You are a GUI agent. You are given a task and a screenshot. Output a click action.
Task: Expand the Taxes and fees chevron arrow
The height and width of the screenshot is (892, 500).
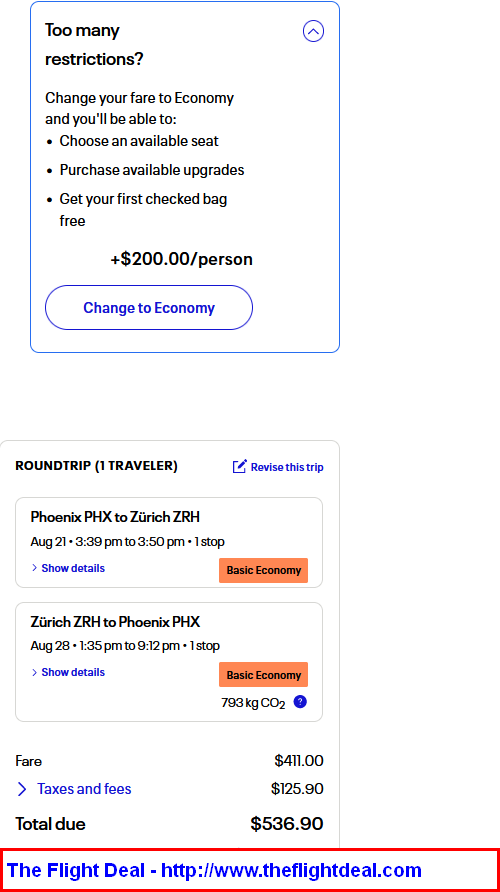pyautogui.click(x=22, y=789)
